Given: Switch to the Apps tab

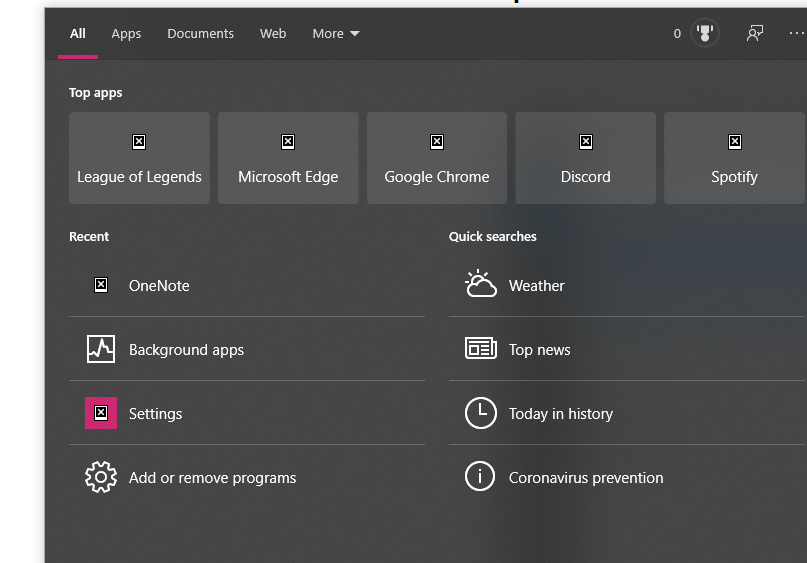Looking at the screenshot, I should click(126, 34).
